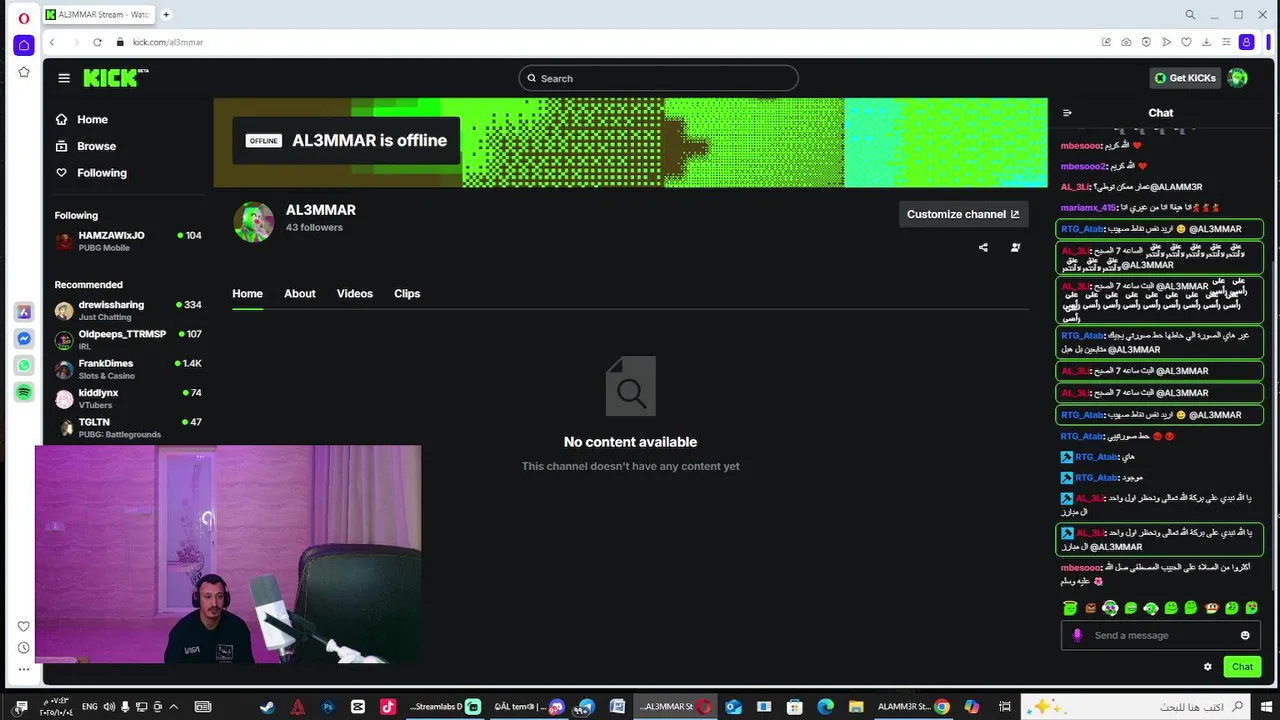Open Opera downloads icon
The height and width of the screenshot is (720, 1280).
point(1206,42)
